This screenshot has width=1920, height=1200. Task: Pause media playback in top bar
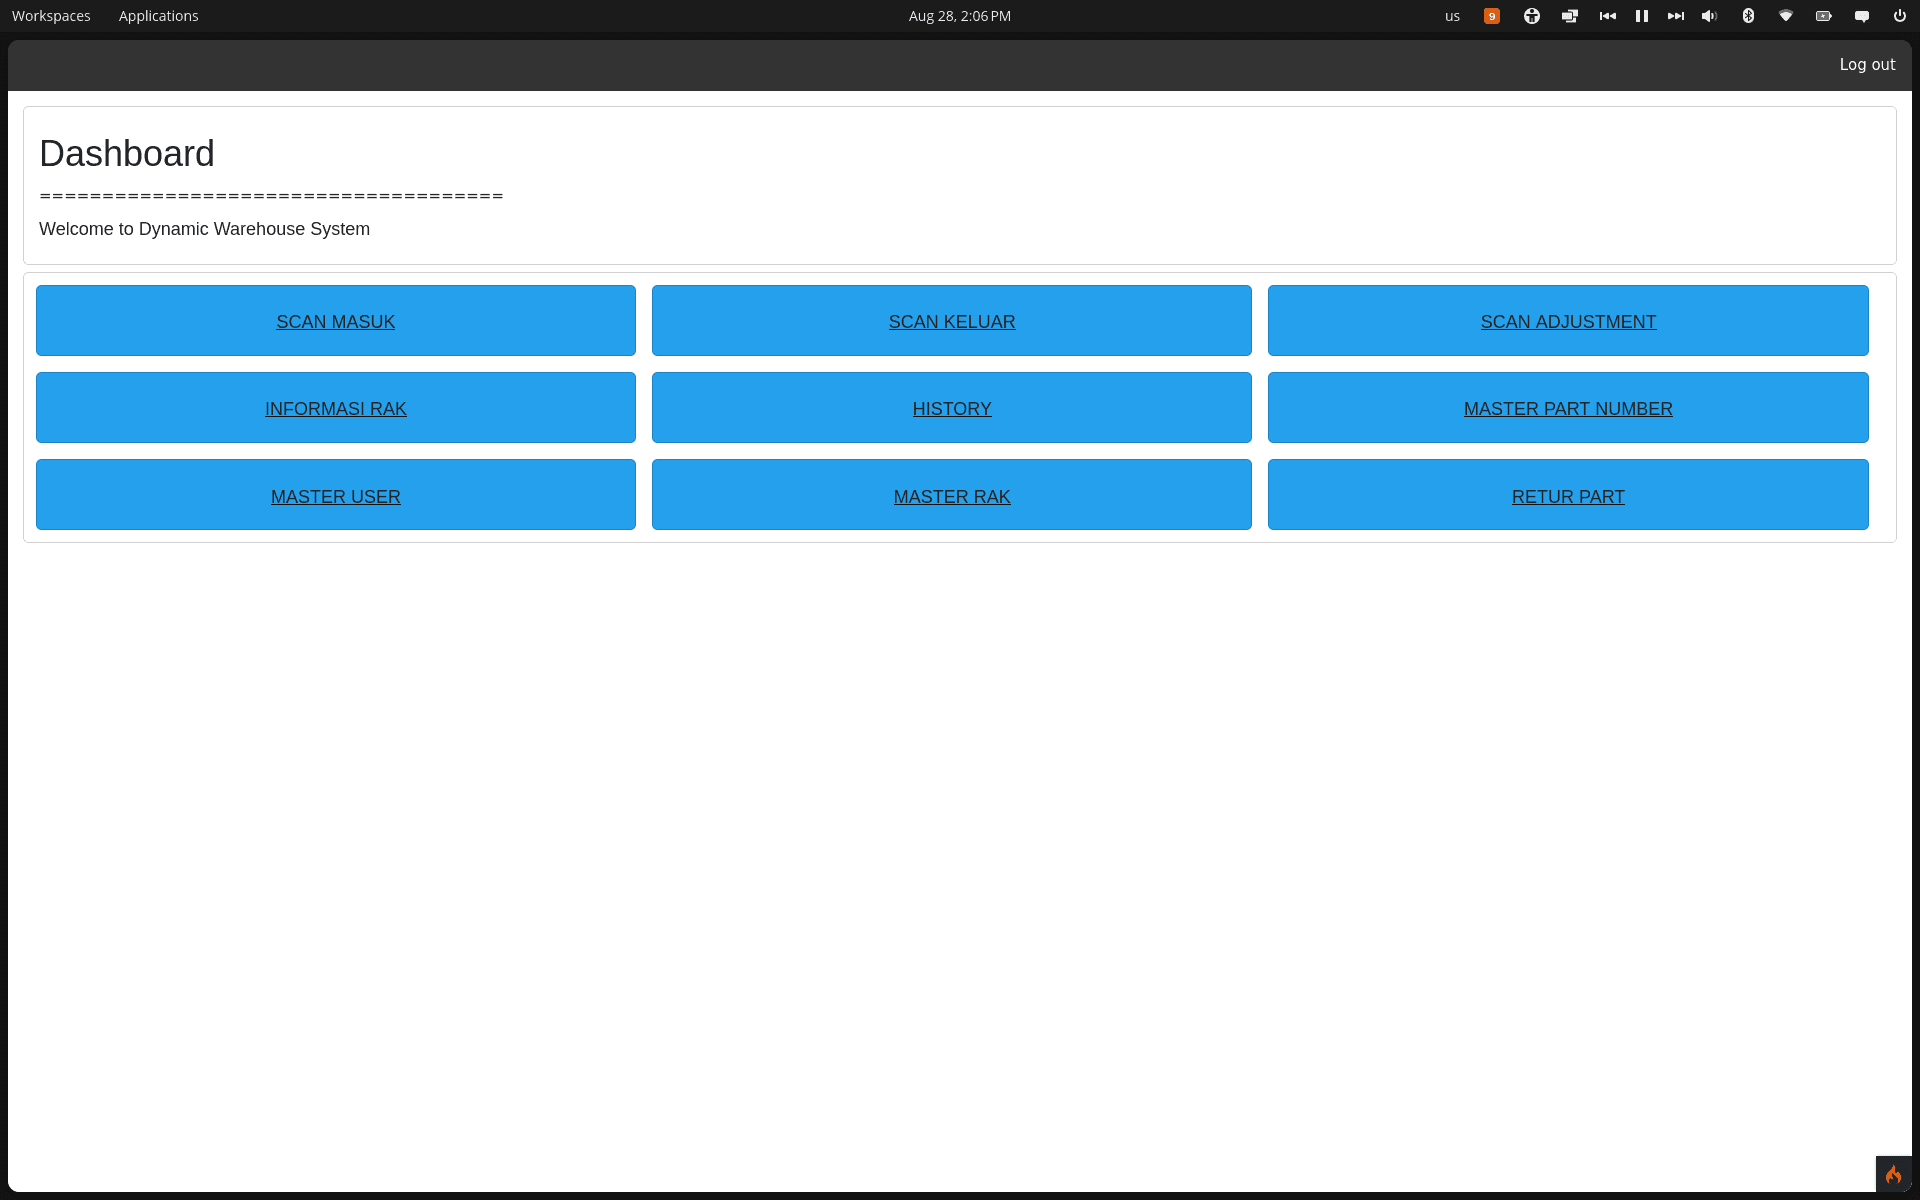[x=1641, y=16]
